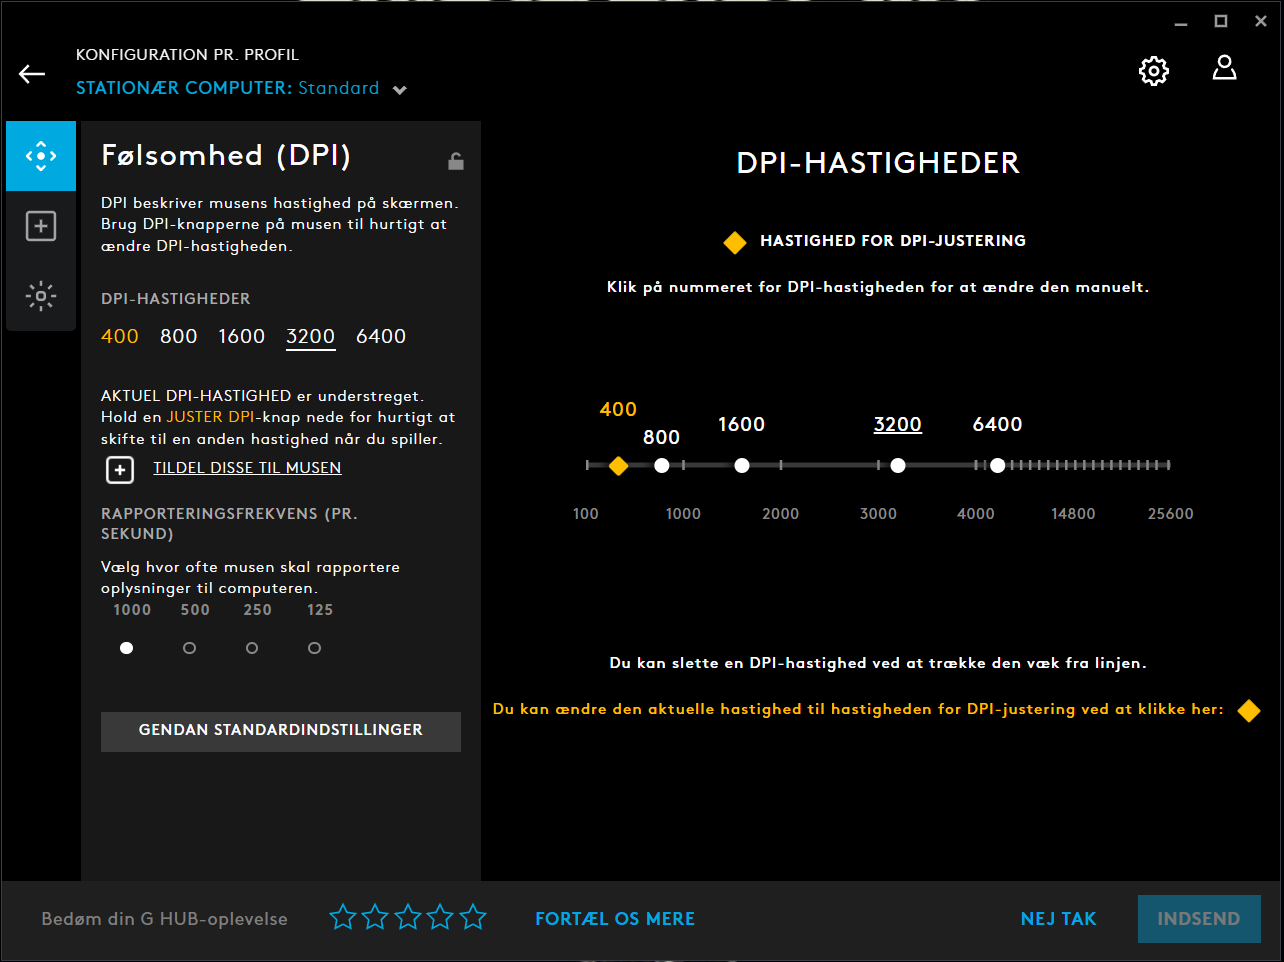The width and height of the screenshot is (1284, 962).
Task: Rate with the fifth star
Action: [473, 917]
